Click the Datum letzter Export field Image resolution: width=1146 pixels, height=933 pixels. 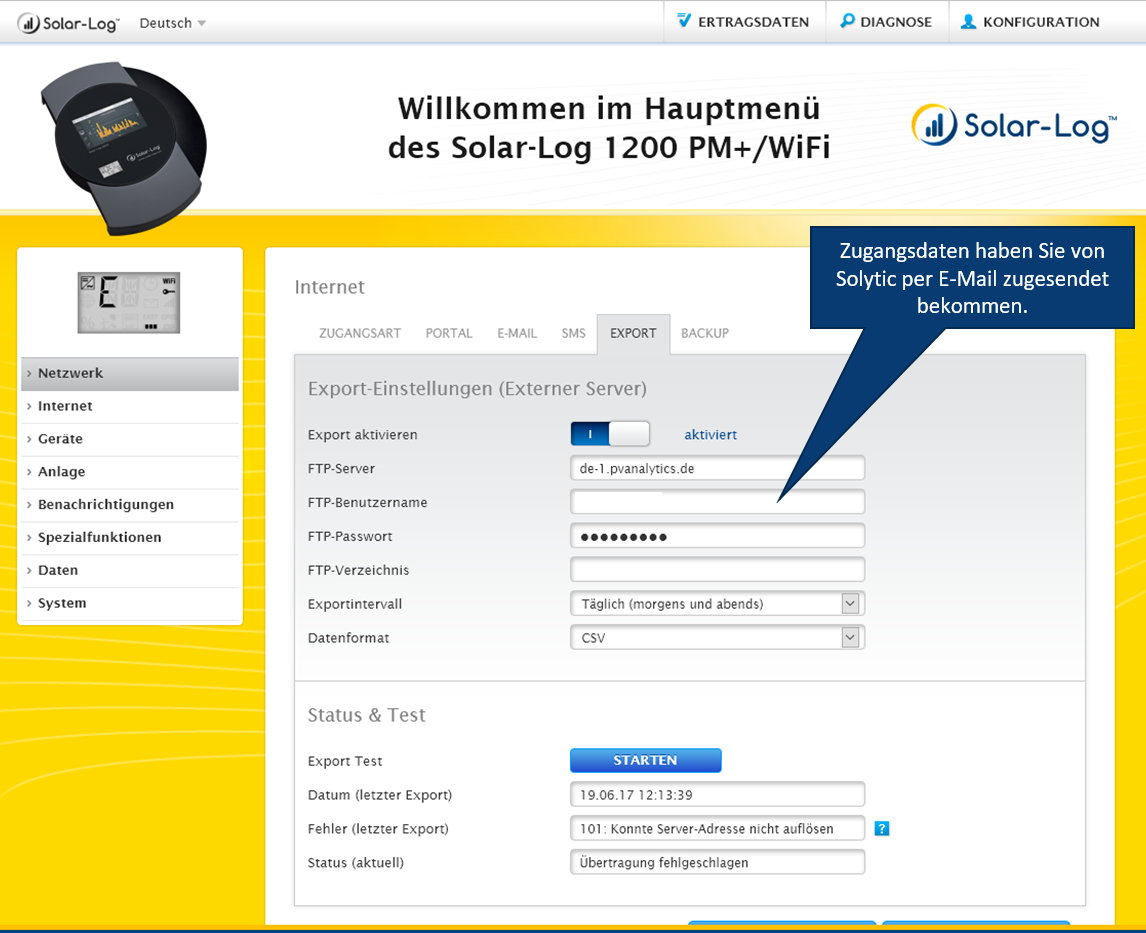[x=717, y=794]
